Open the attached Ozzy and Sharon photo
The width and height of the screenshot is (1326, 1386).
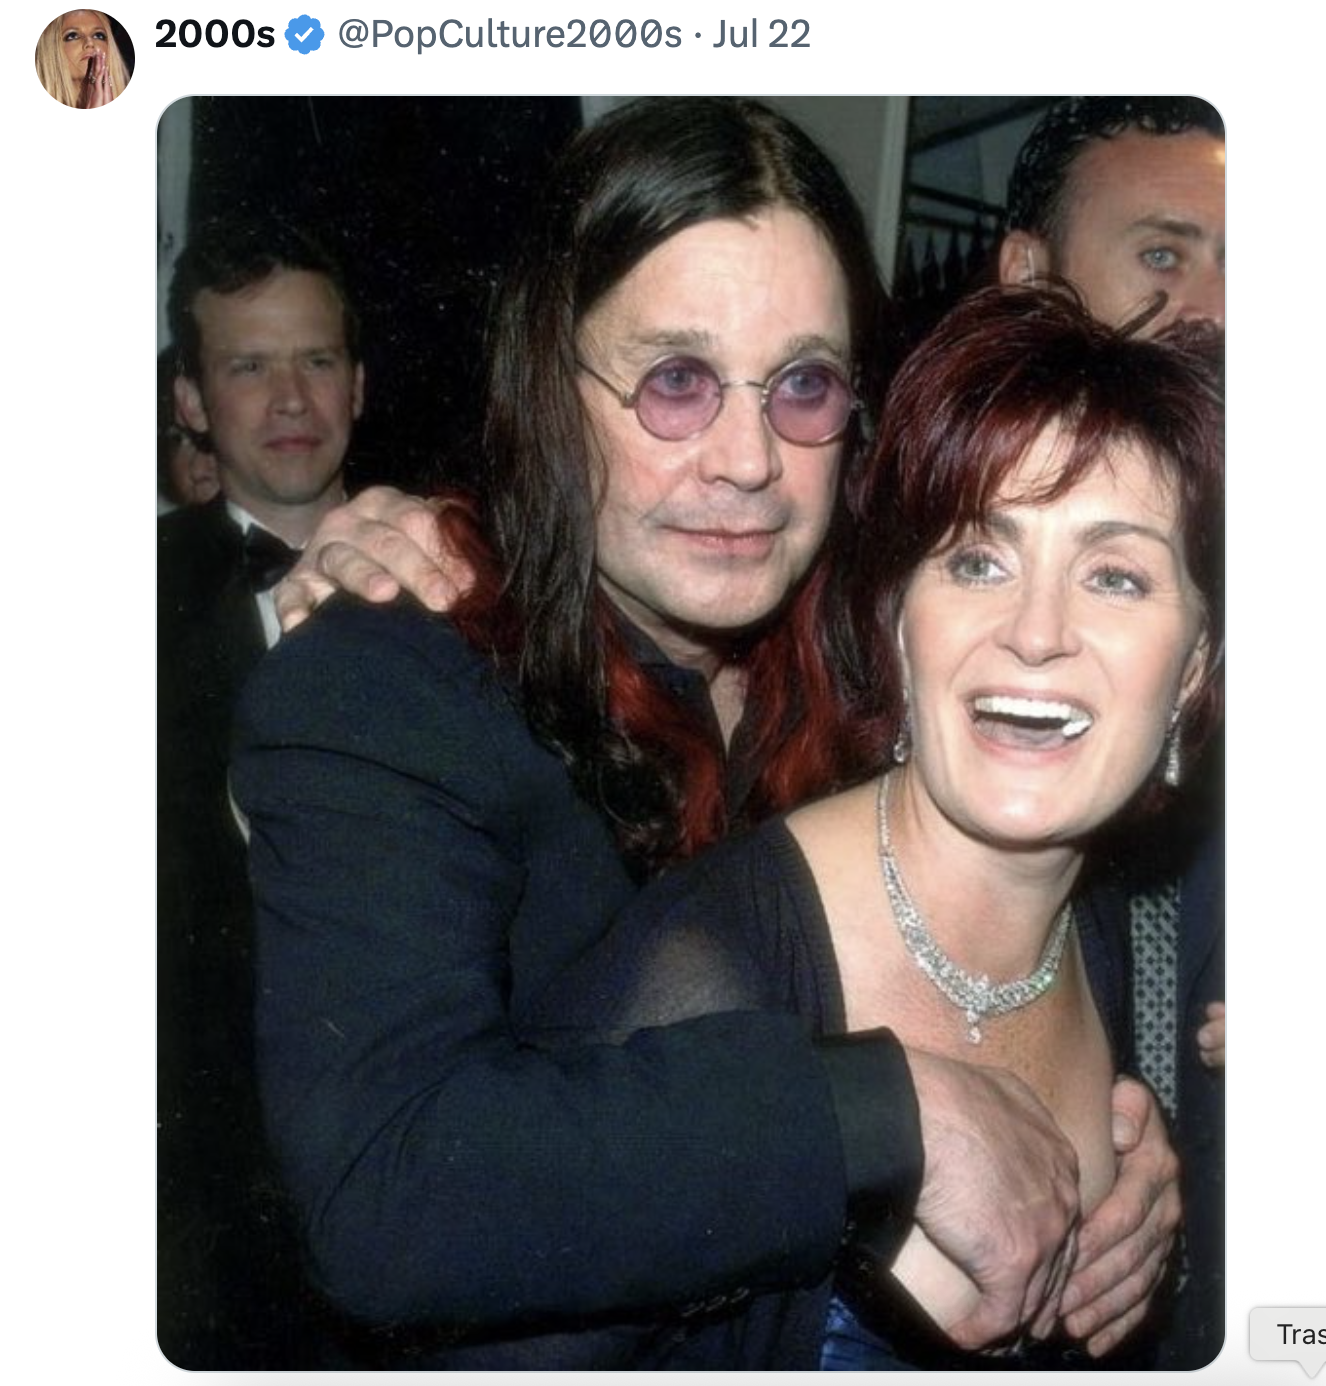click(x=690, y=740)
